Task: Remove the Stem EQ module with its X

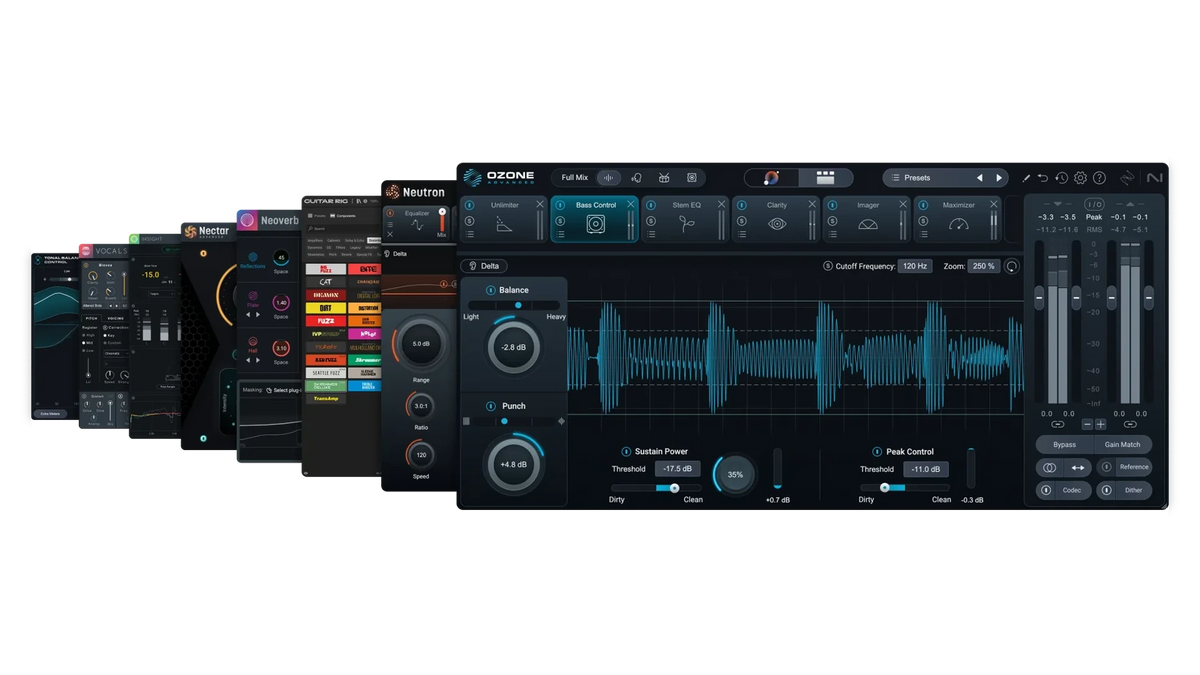Action: pyautogui.click(x=722, y=204)
